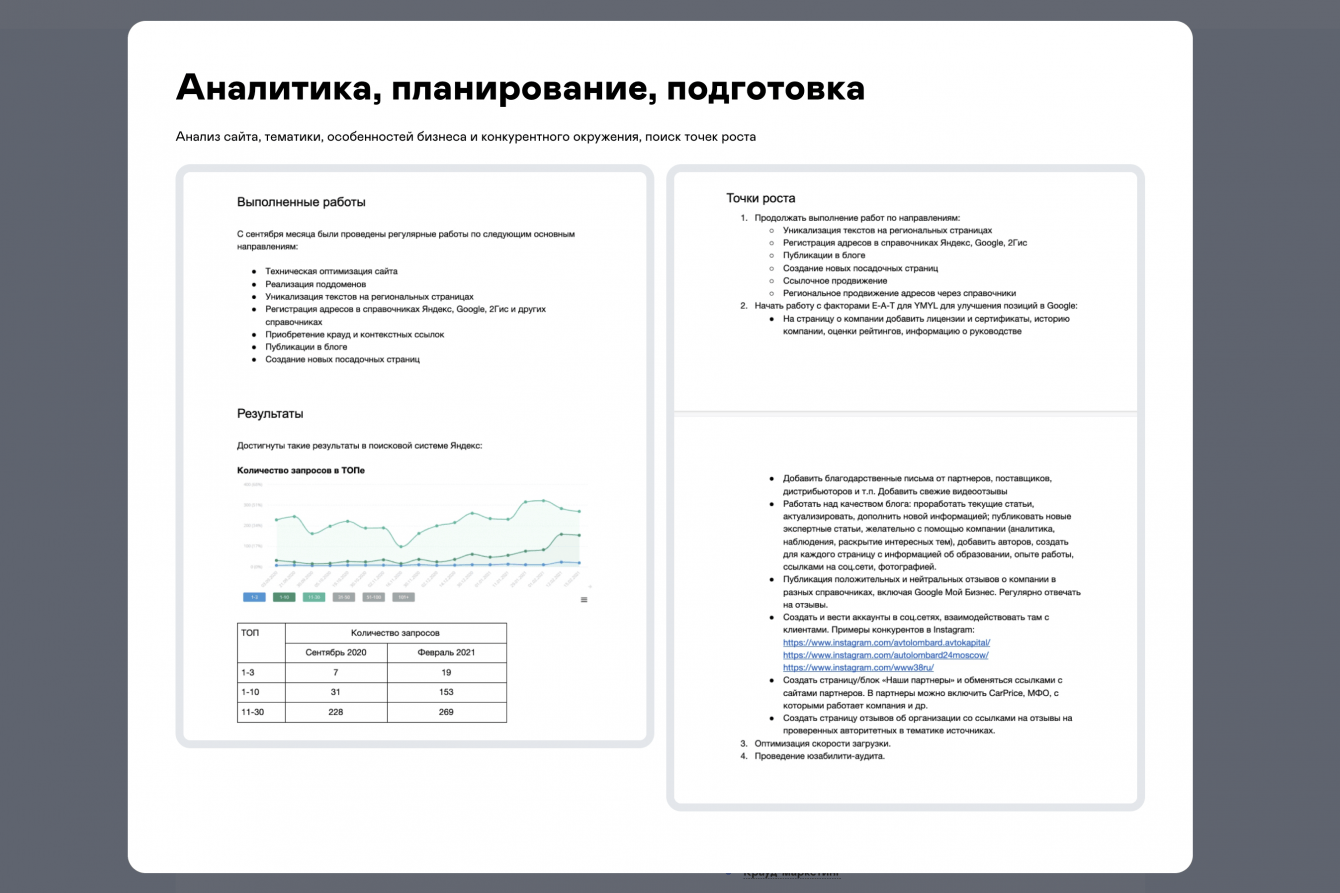
Task: Open the www38ru Instagram link
Action: [858, 667]
